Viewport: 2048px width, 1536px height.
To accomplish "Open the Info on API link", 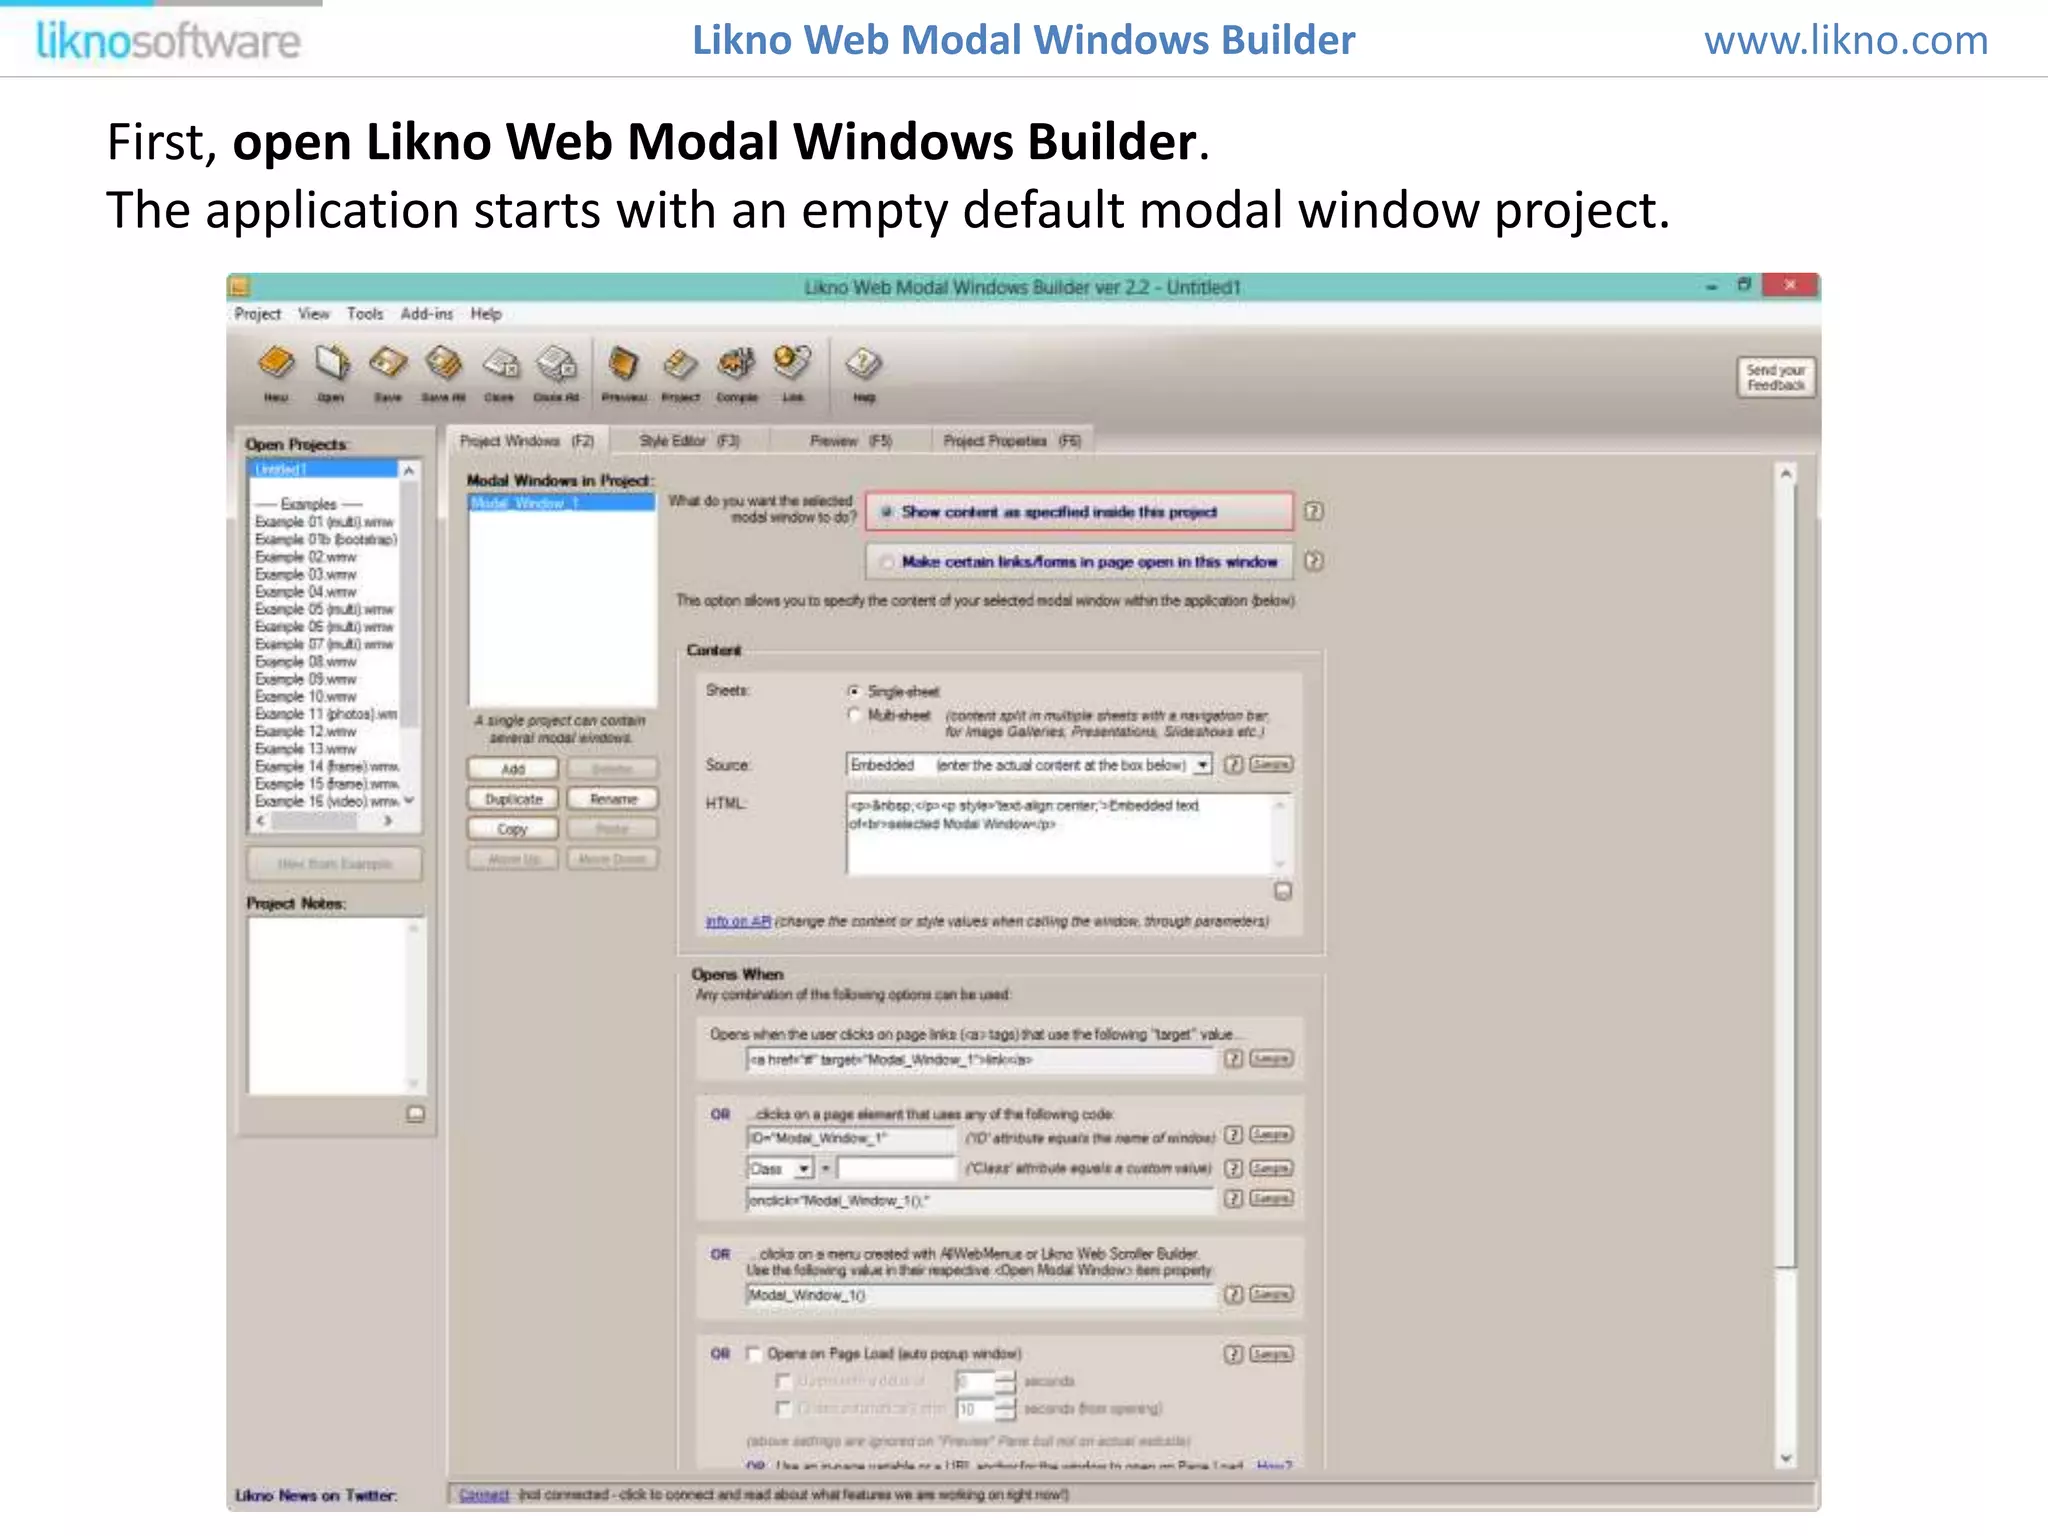I will (738, 921).
